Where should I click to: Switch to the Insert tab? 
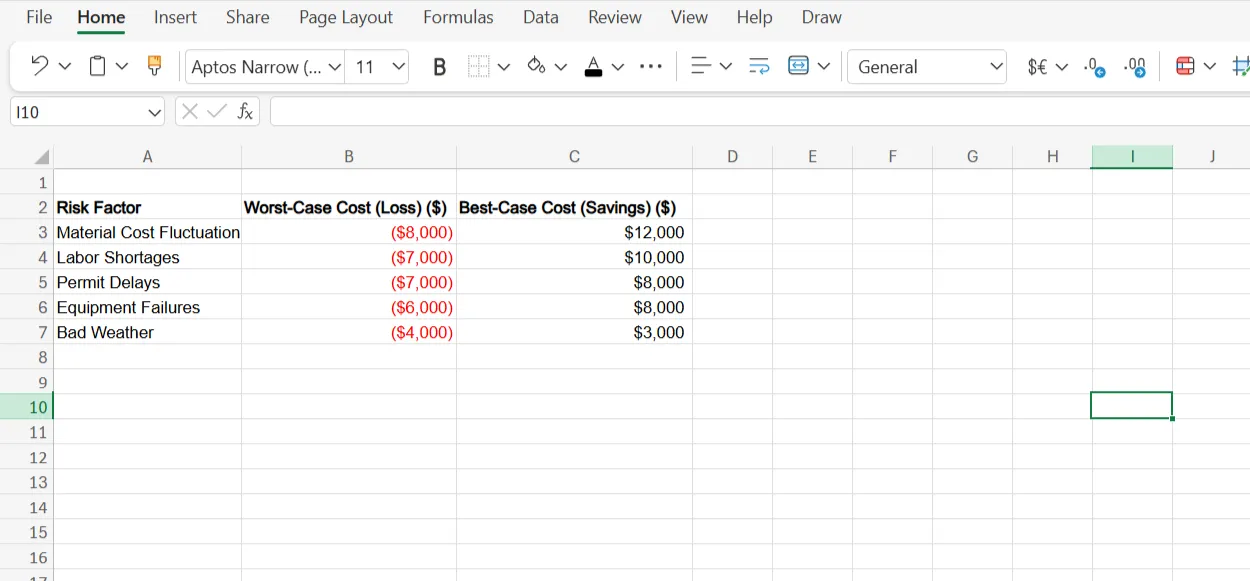175,17
